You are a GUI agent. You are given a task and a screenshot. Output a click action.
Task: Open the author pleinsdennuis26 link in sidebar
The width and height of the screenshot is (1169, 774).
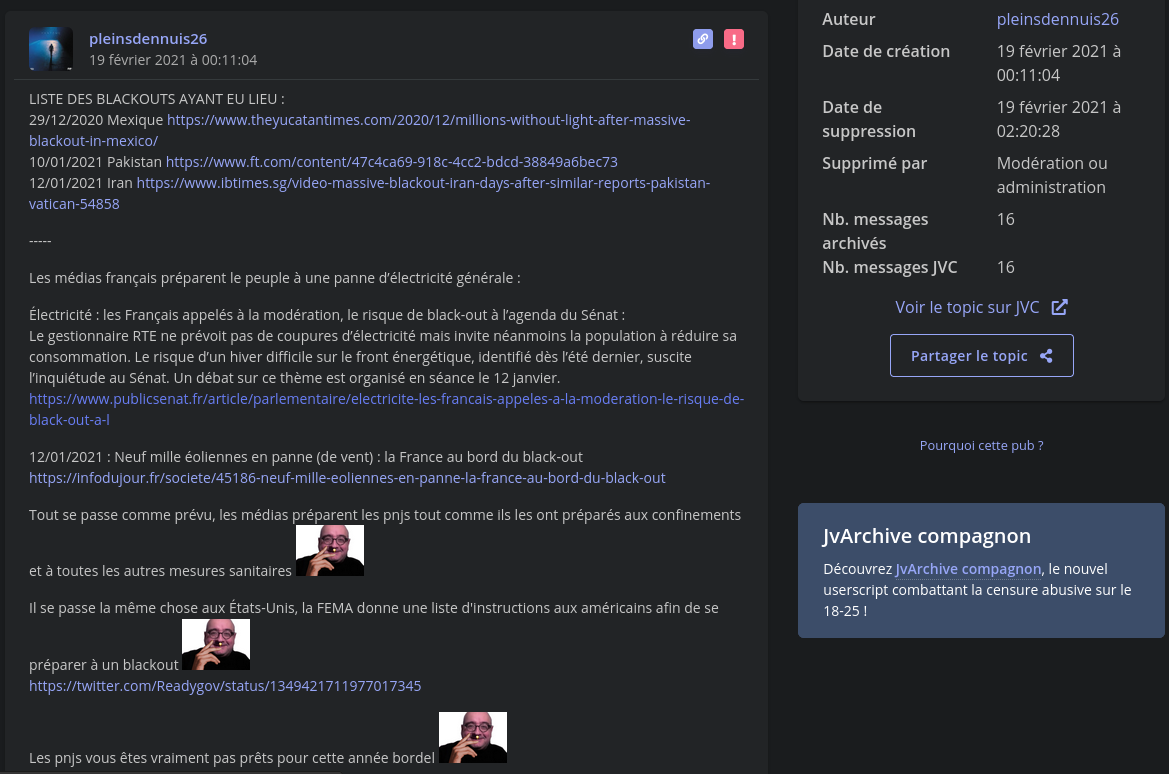(1057, 19)
